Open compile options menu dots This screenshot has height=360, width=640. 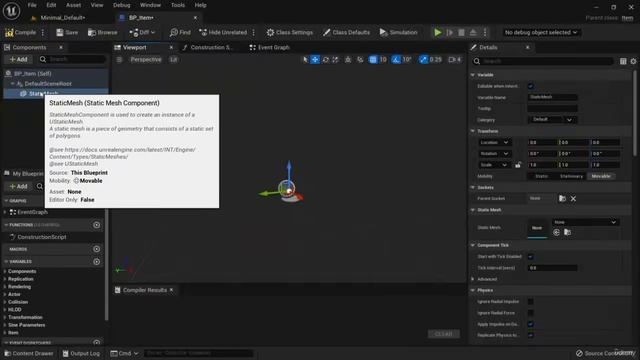(x=43, y=32)
